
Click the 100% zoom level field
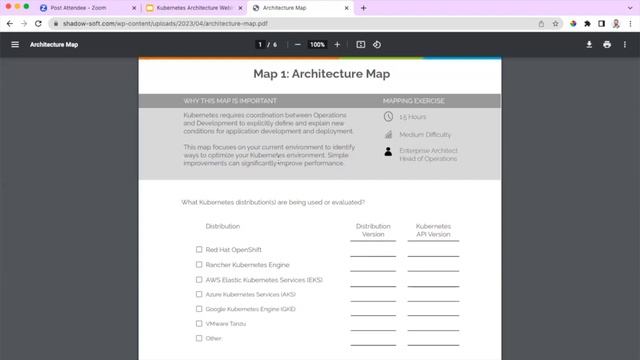[x=317, y=44]
